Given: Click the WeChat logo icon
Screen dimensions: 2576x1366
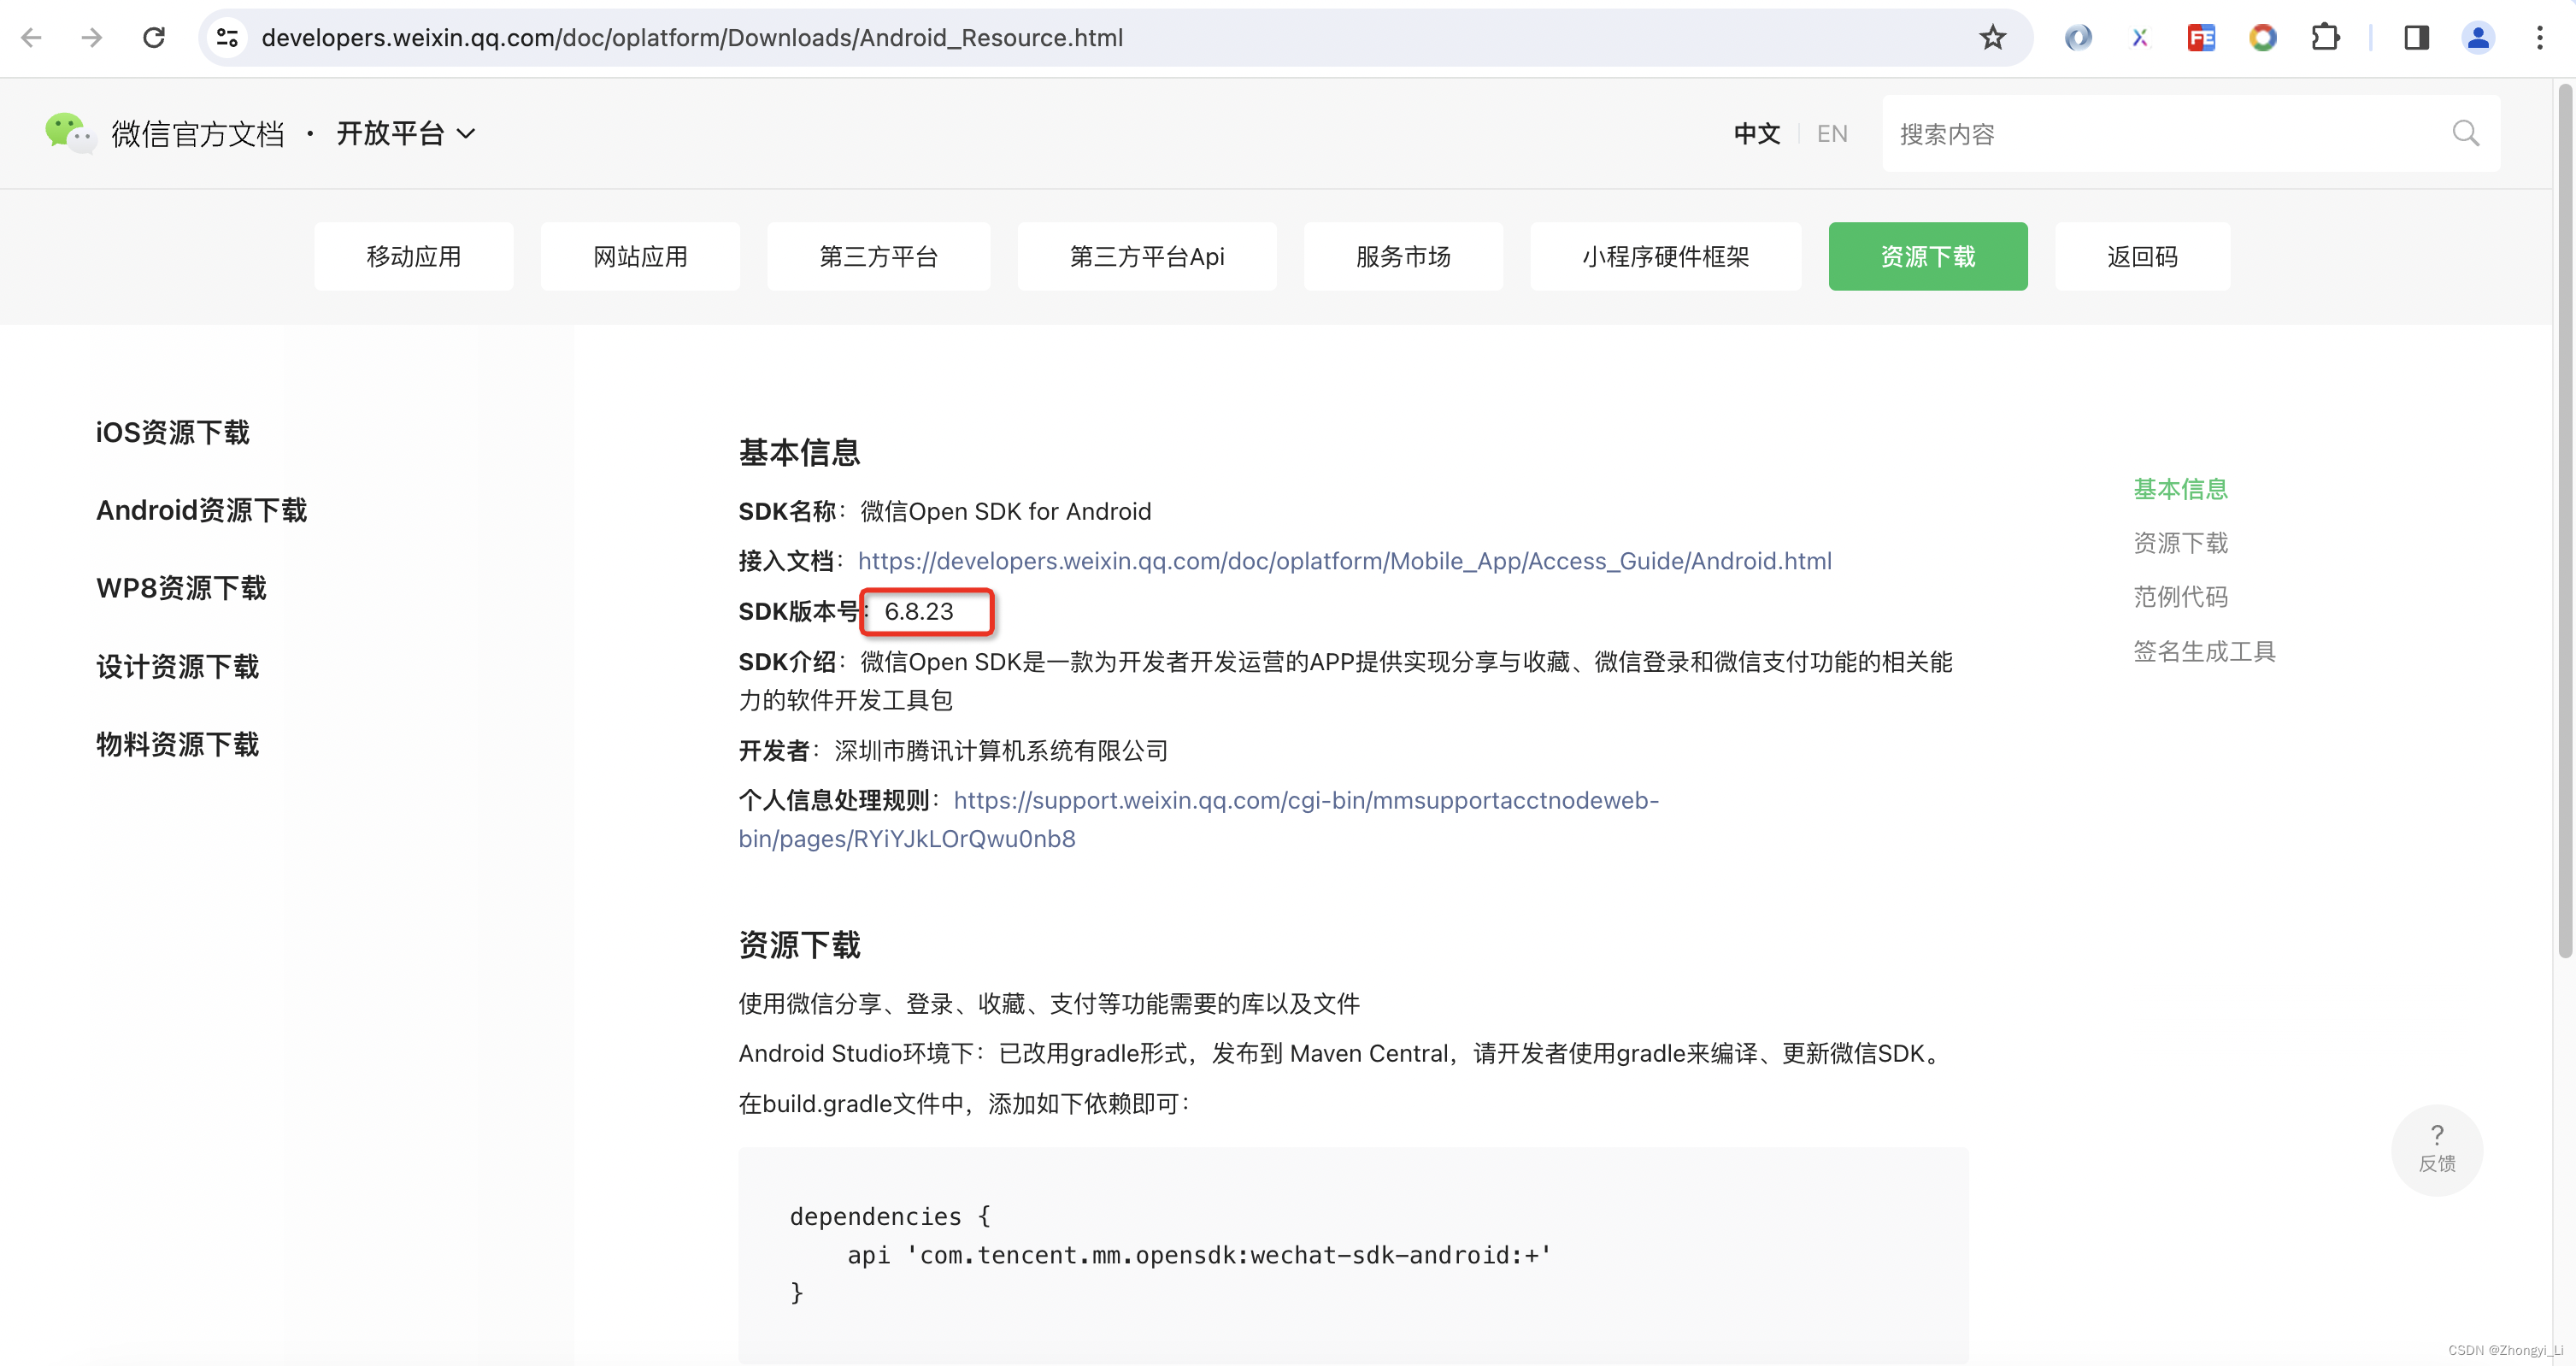Looking at the screenshot, I should 68,133.
